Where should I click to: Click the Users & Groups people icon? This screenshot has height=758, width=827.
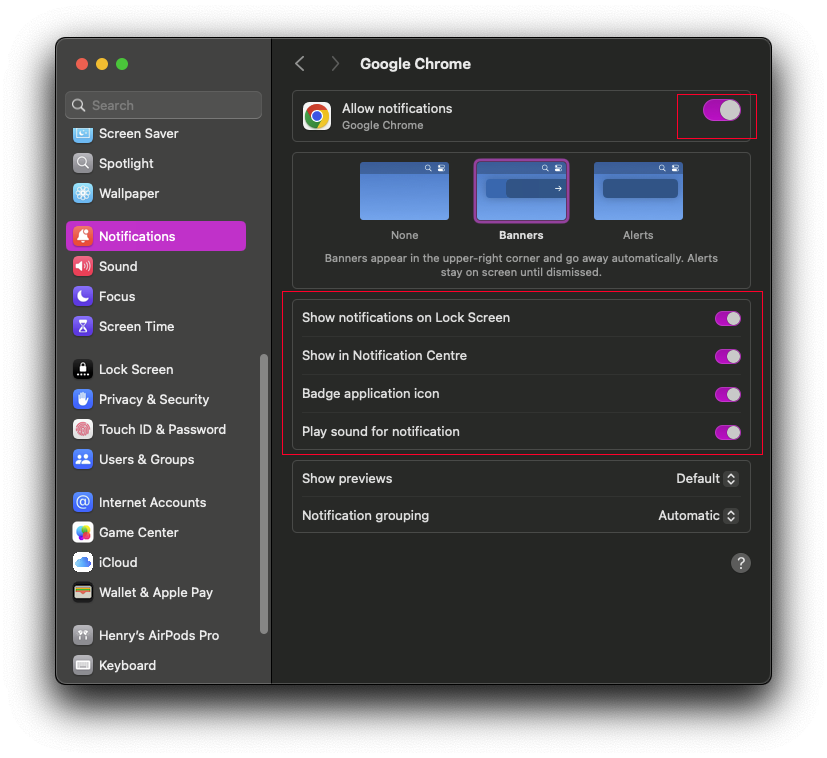click(83, 459)
